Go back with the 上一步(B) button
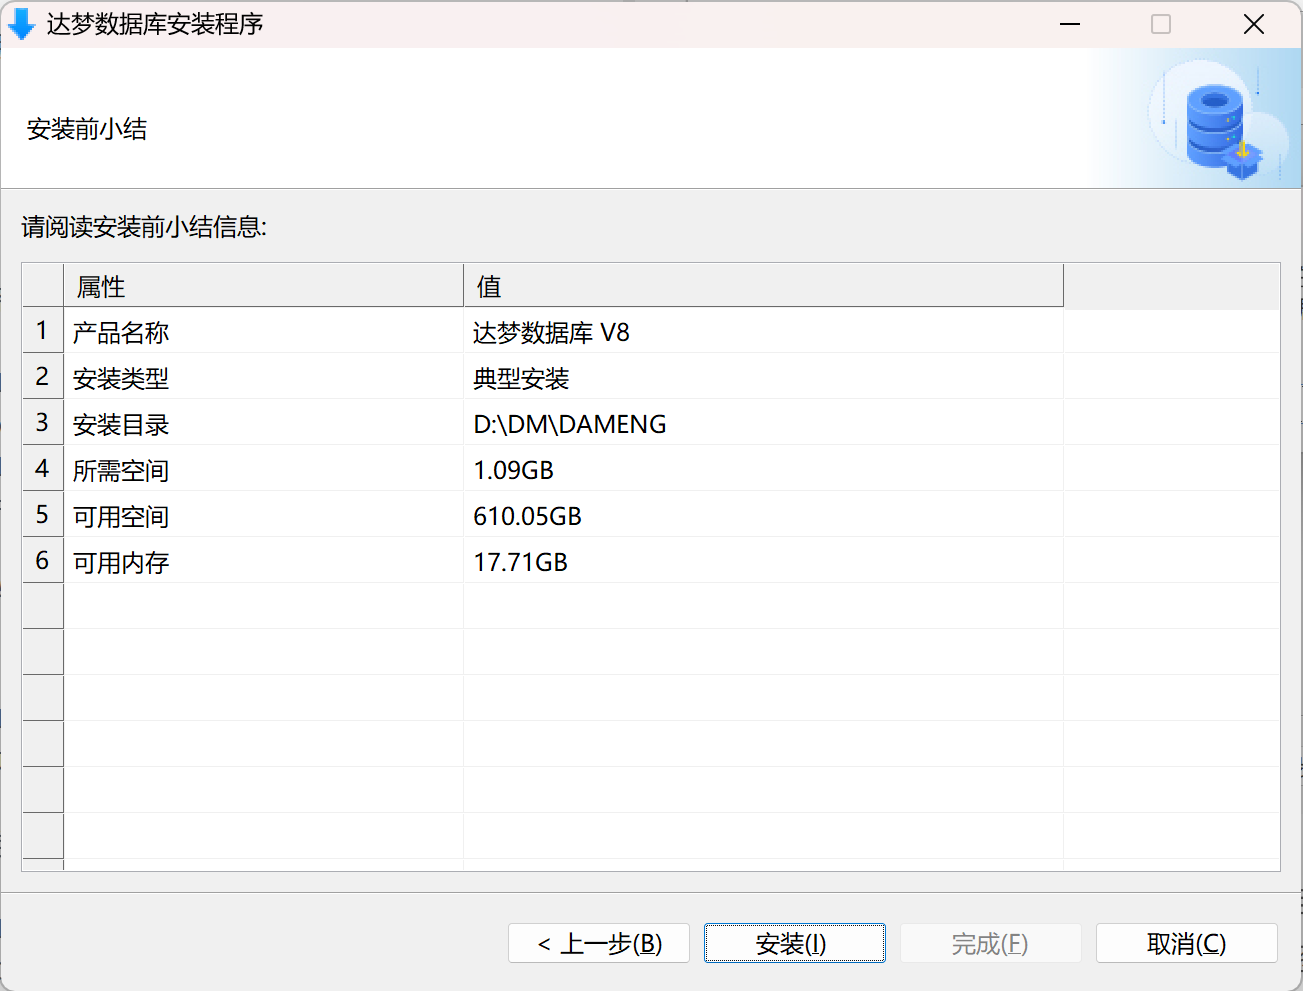The height and width of the screenshot is (991, 1303). click(599, 943)
